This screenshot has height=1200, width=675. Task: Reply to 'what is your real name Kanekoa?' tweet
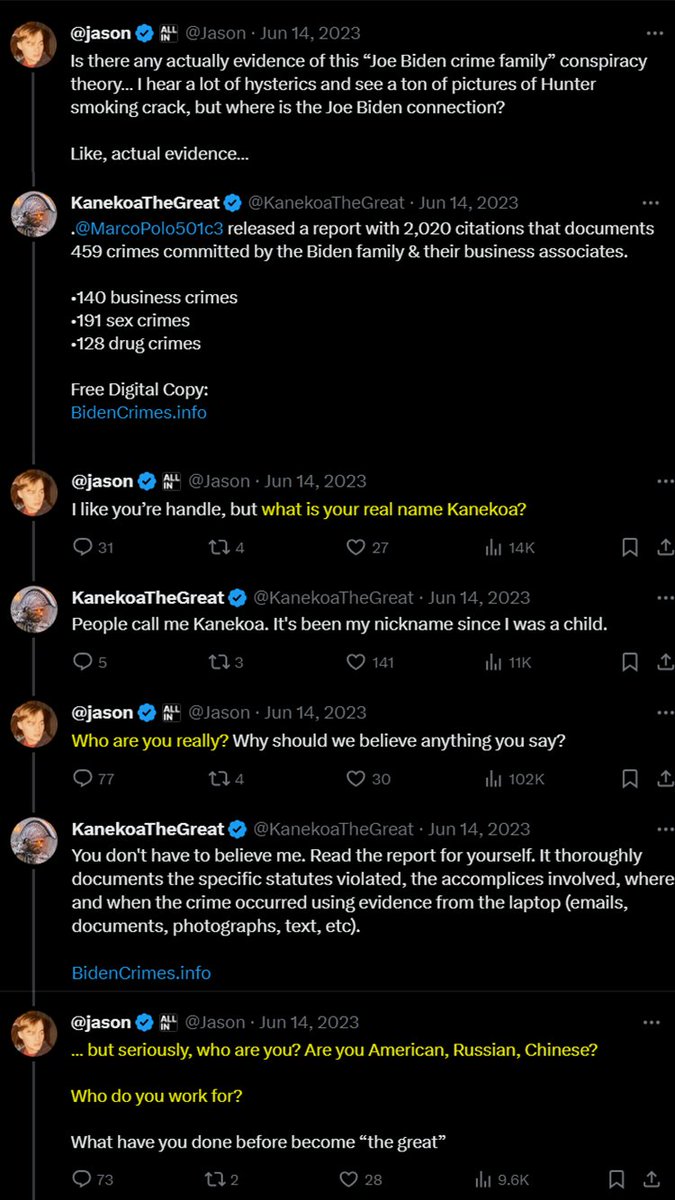83,547
